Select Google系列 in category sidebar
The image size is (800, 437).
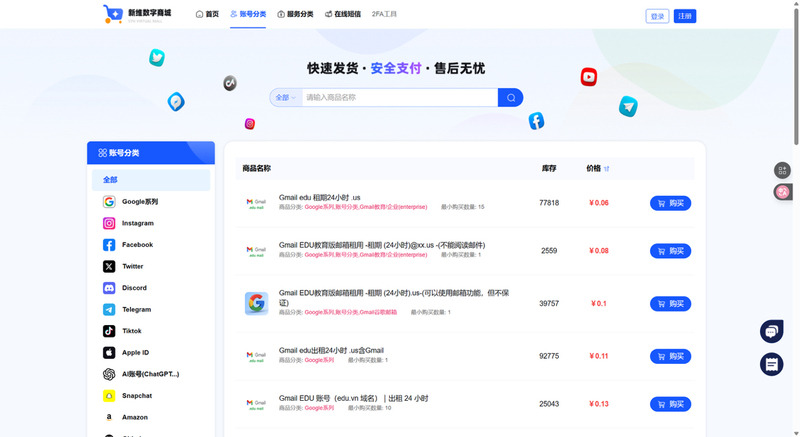pyautogui.click(x=139, y=202)
